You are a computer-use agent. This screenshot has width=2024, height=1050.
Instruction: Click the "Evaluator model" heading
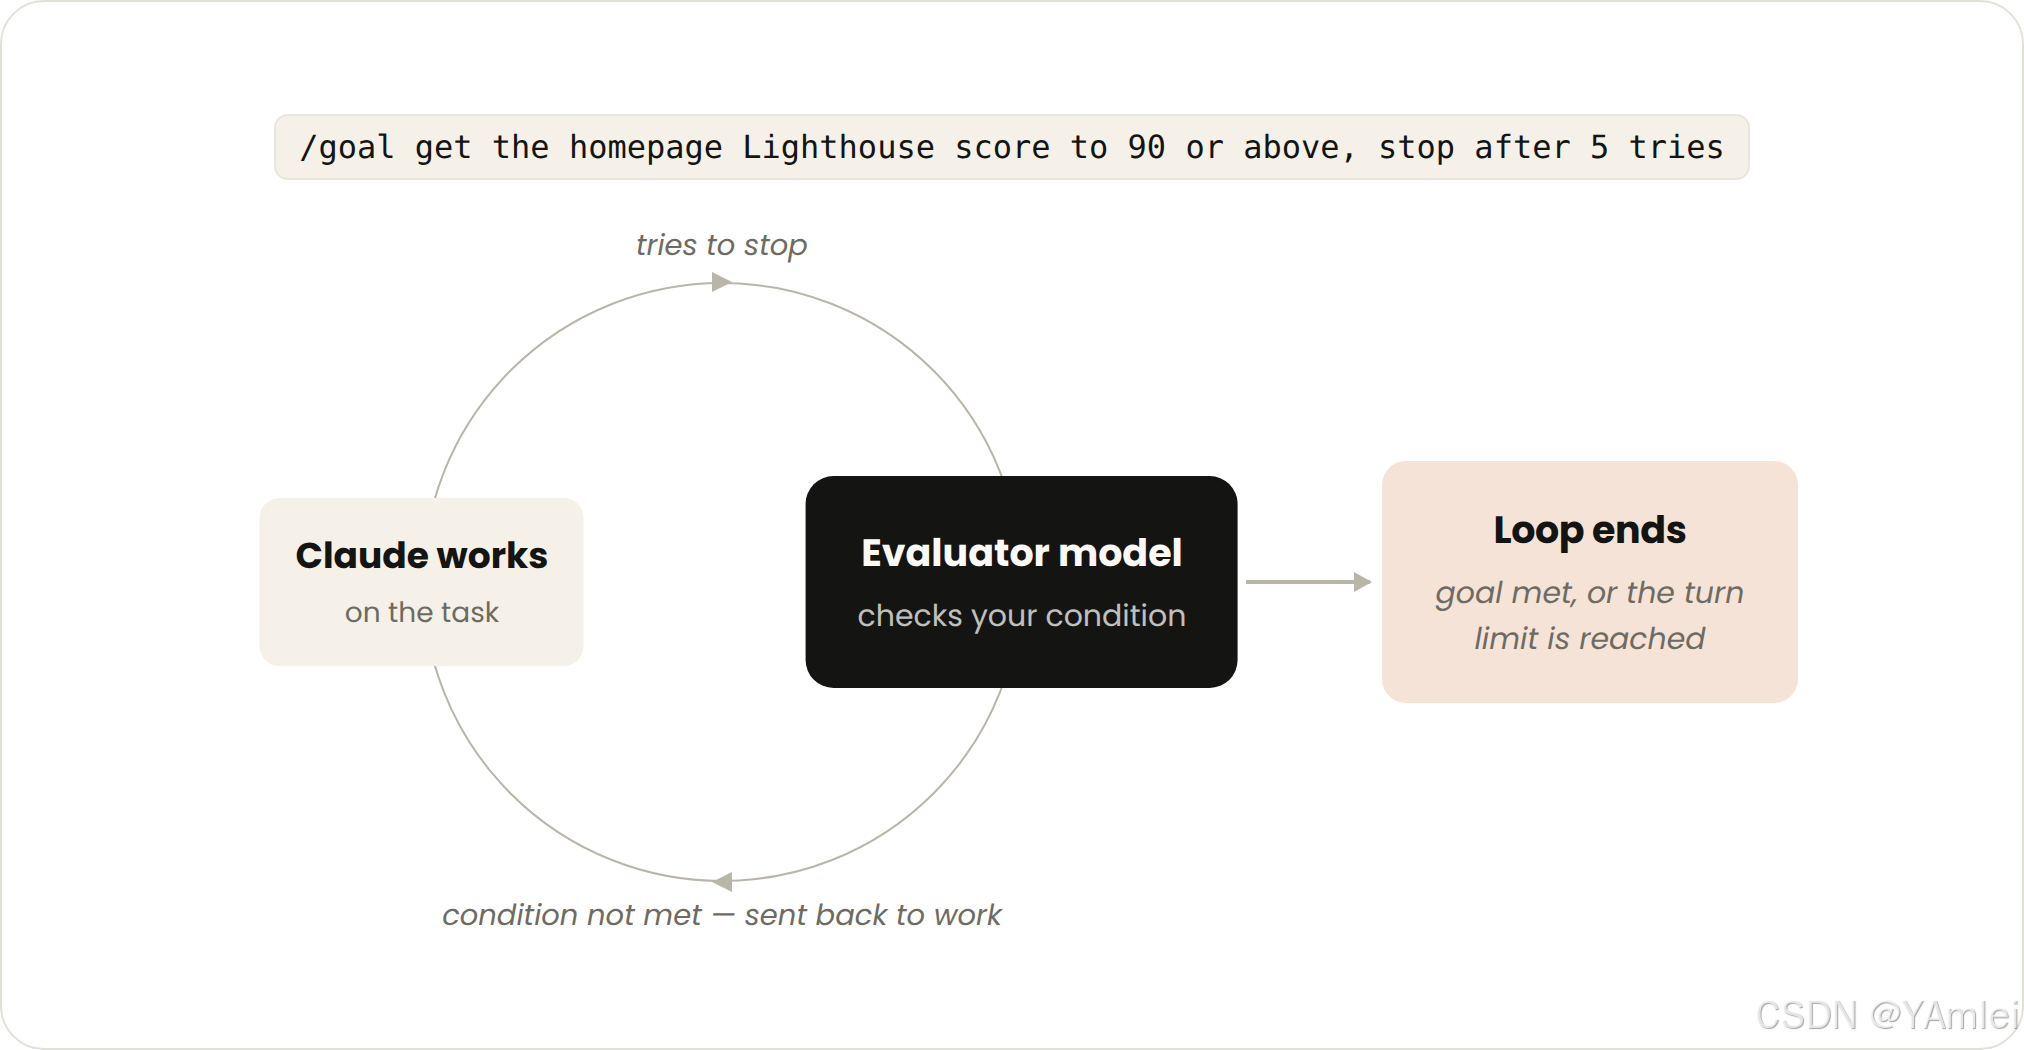point(1021,553)
